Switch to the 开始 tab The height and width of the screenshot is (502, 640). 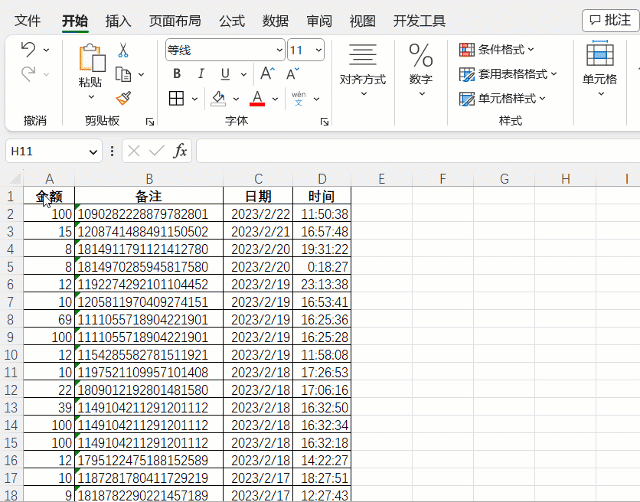(75, 20)
